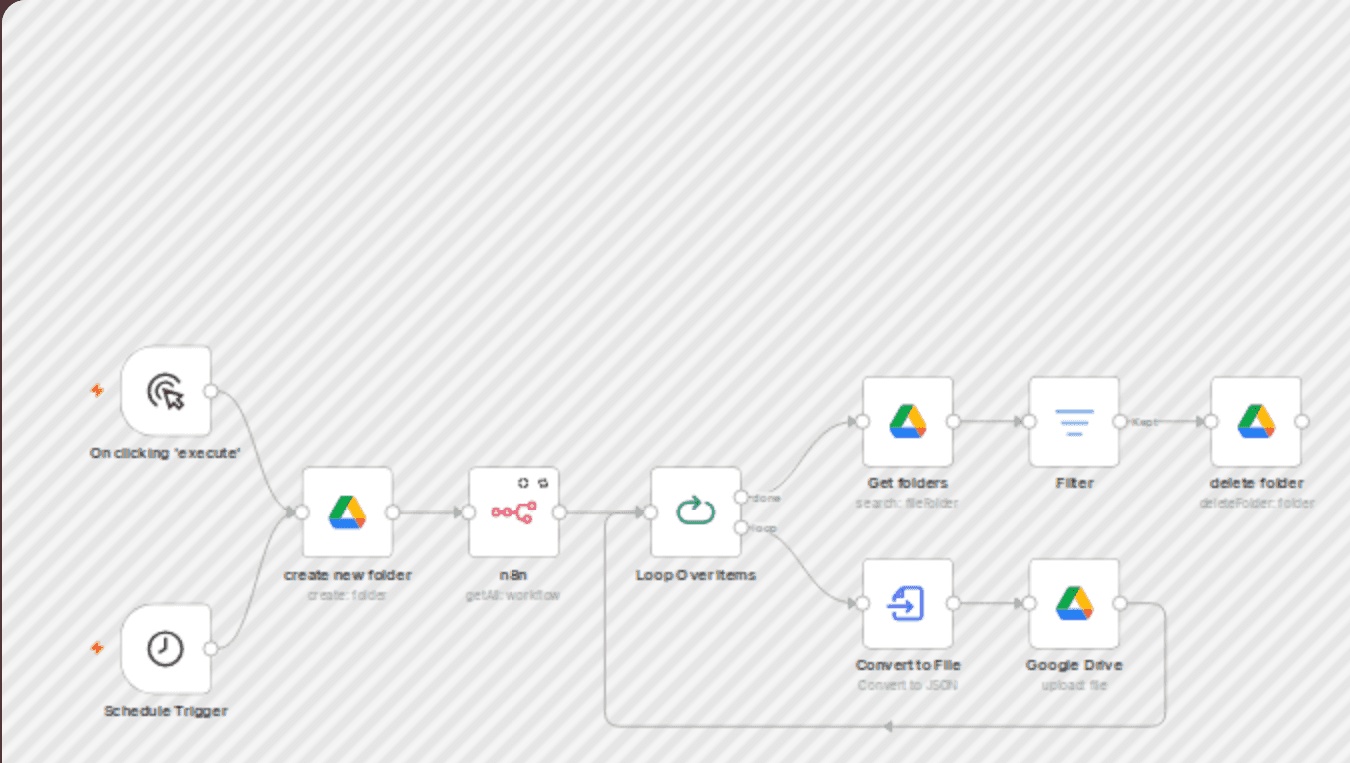Screen dimensions: 1350x763
Task: Click the Get folders output handle
Action: [953, 421]
